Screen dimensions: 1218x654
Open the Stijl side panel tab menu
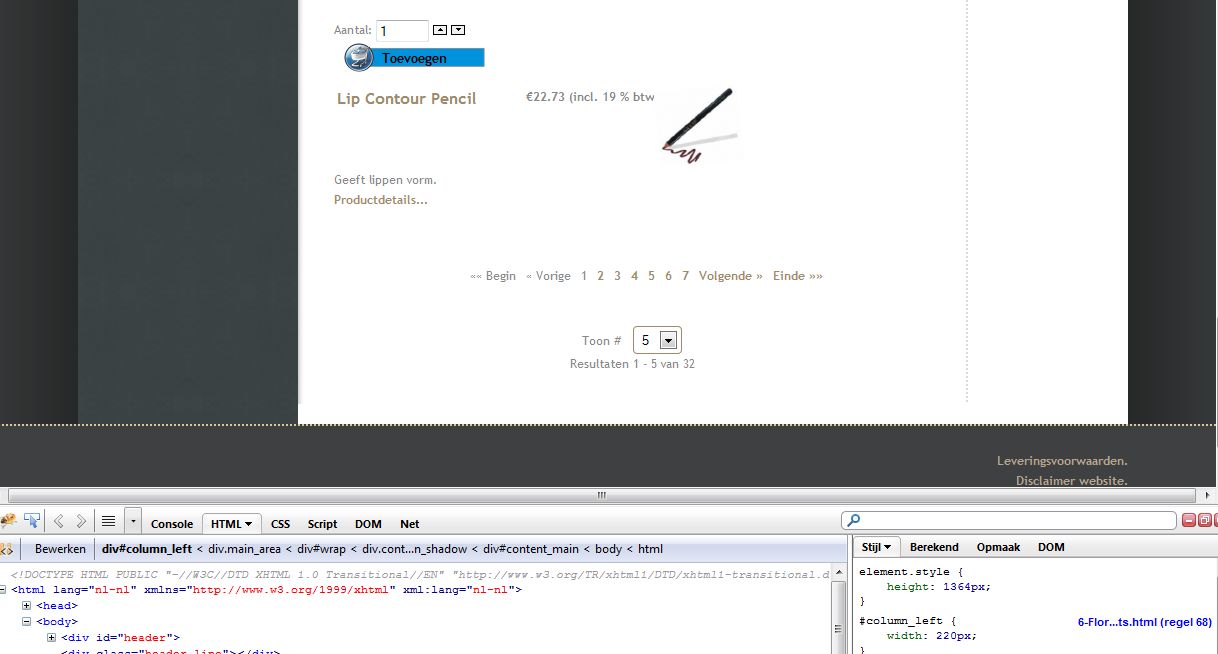877,547
